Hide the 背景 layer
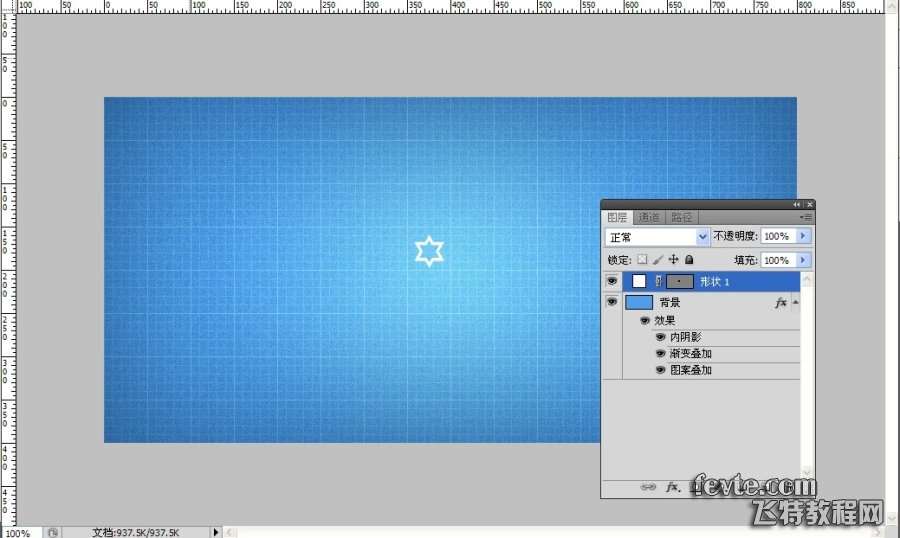The width and height of the screenshot is (900, 538). 612,301
